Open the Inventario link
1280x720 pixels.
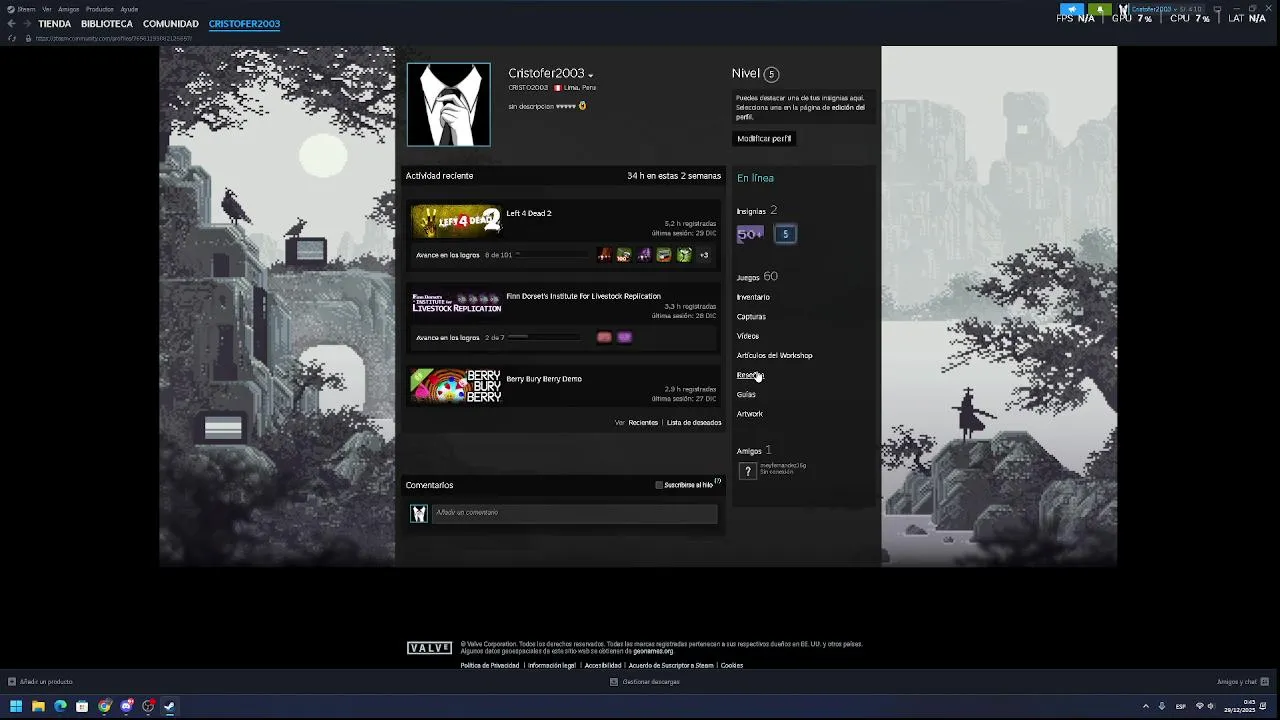[x=753, y=297]
